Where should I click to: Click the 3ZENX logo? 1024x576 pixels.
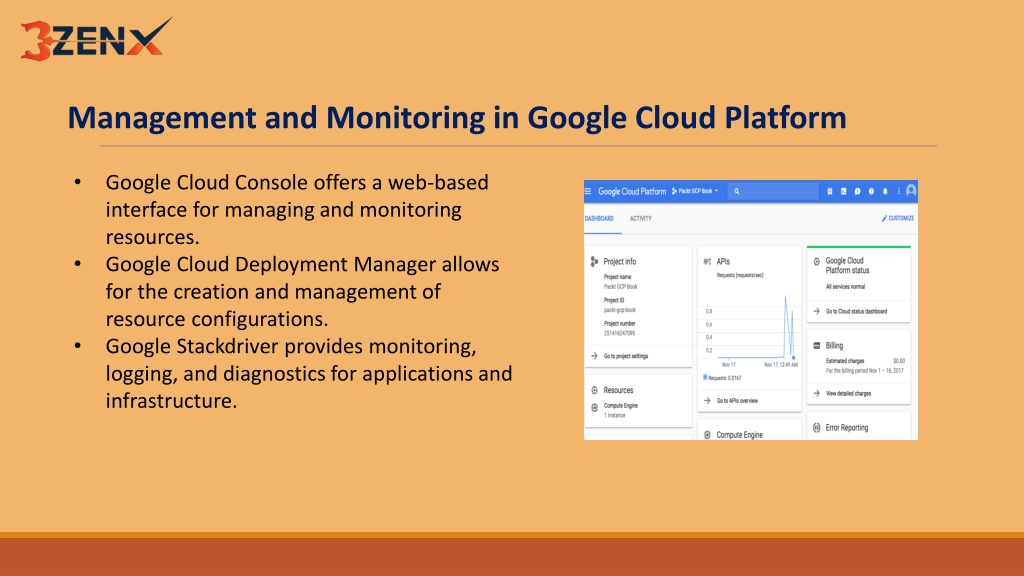(96, 39)
